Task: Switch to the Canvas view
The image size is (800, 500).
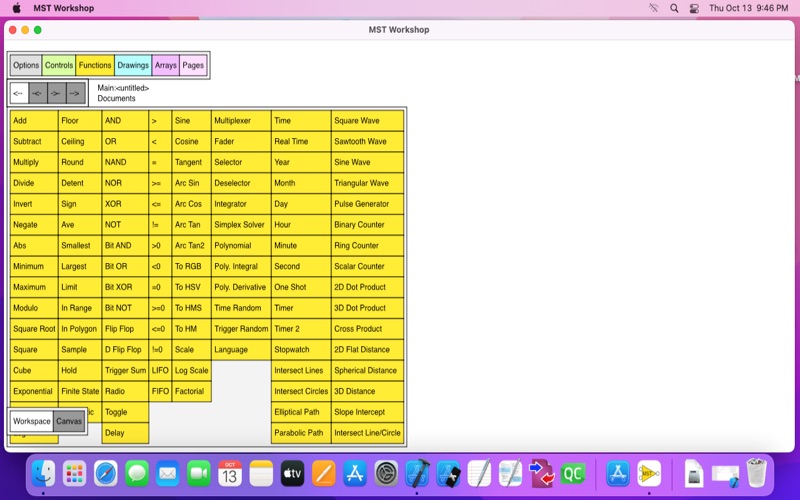Action: [x=69, y=421]
